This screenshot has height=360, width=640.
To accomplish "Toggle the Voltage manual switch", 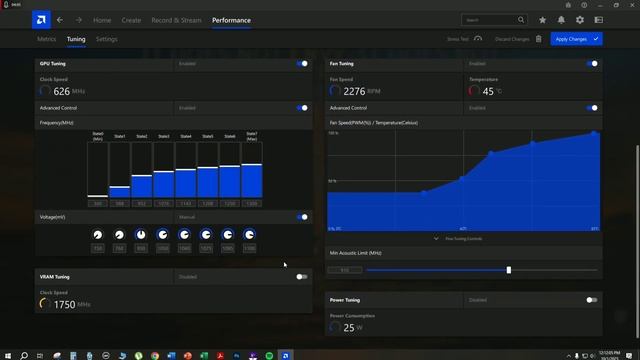I will [302, 217].
